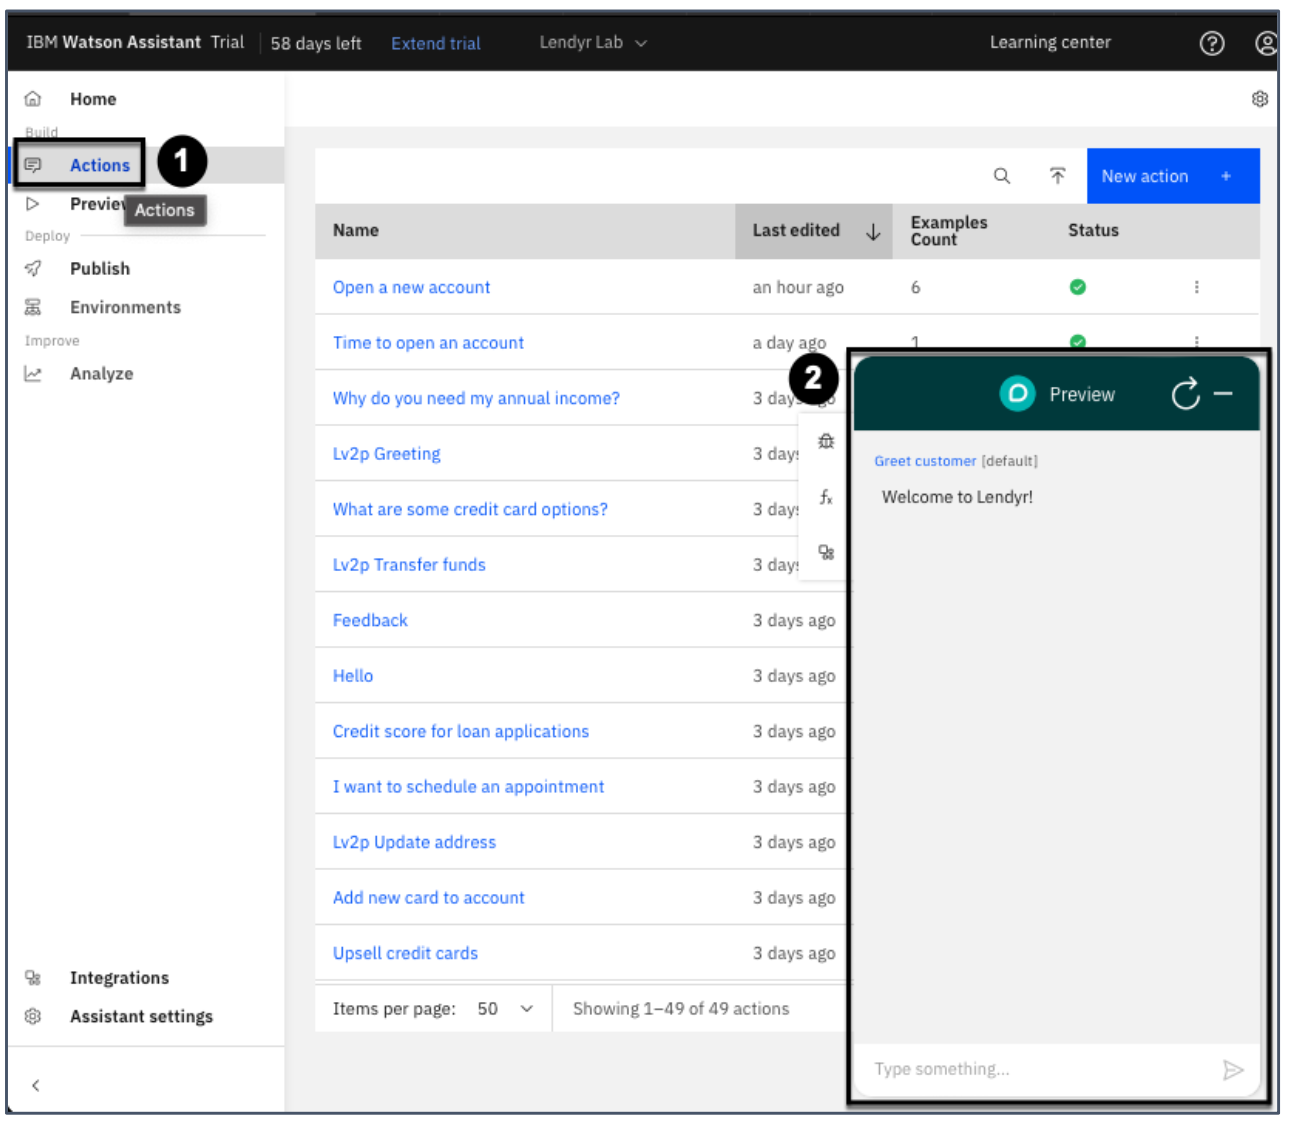1292x1130 pixels.
Task: Minimize the Preview panel
Action: (x=1223, y=394)
